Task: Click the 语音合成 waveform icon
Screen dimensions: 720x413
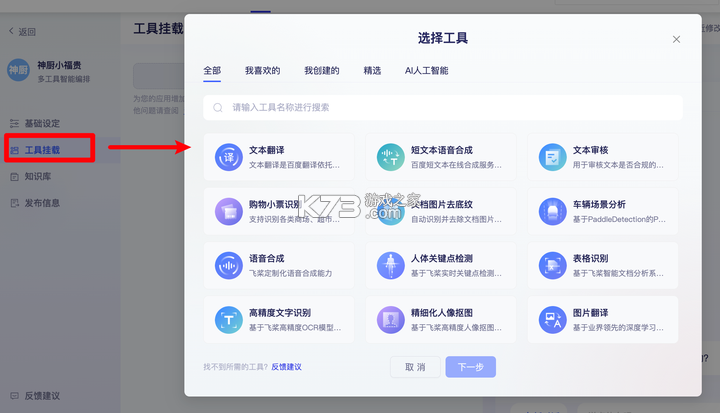Action: click(229, 266)
